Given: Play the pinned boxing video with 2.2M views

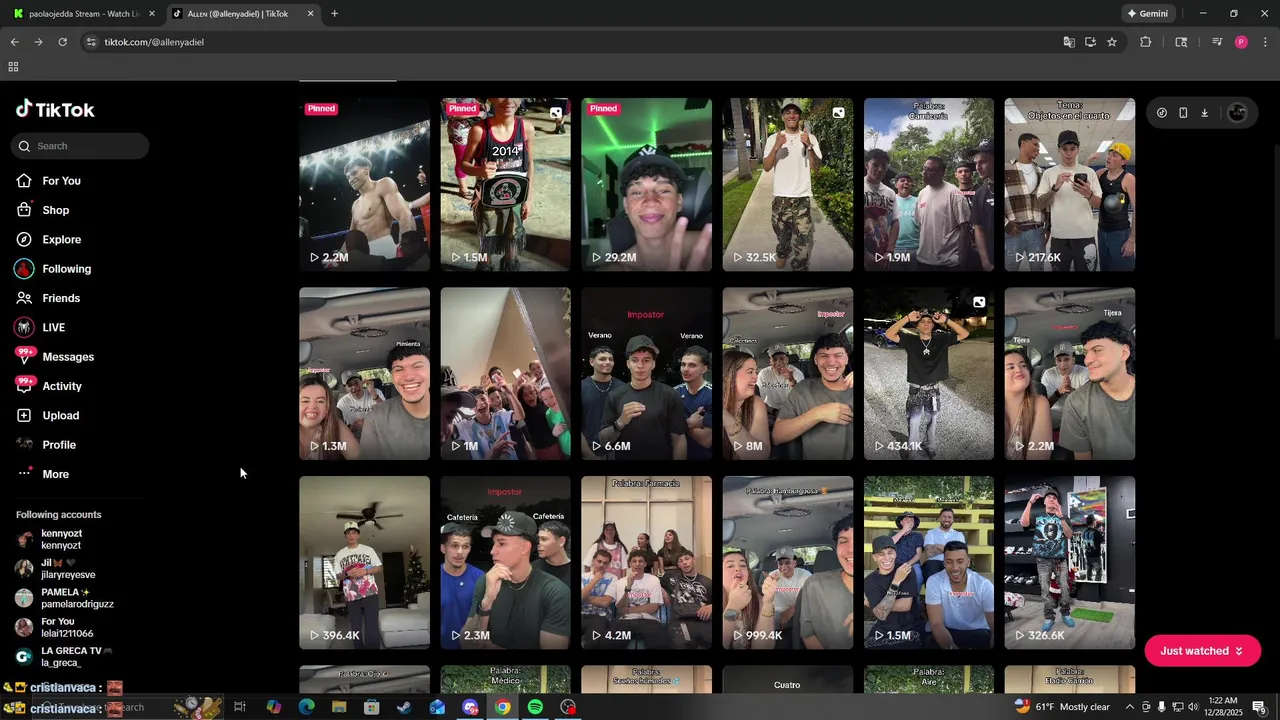Looking at the screenshot, I should [364, 185].
